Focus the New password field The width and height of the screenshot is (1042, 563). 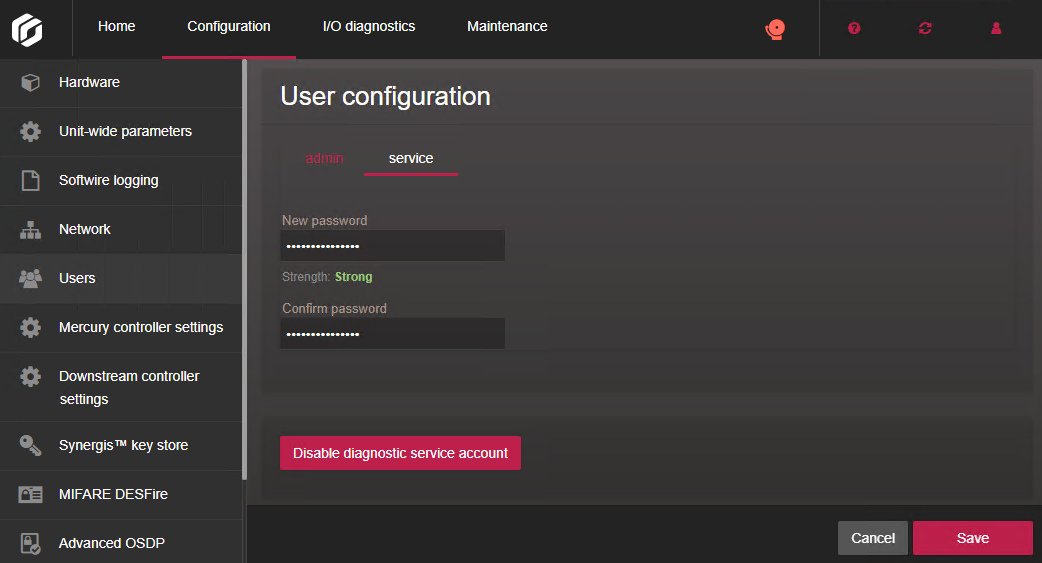point(392,246)
